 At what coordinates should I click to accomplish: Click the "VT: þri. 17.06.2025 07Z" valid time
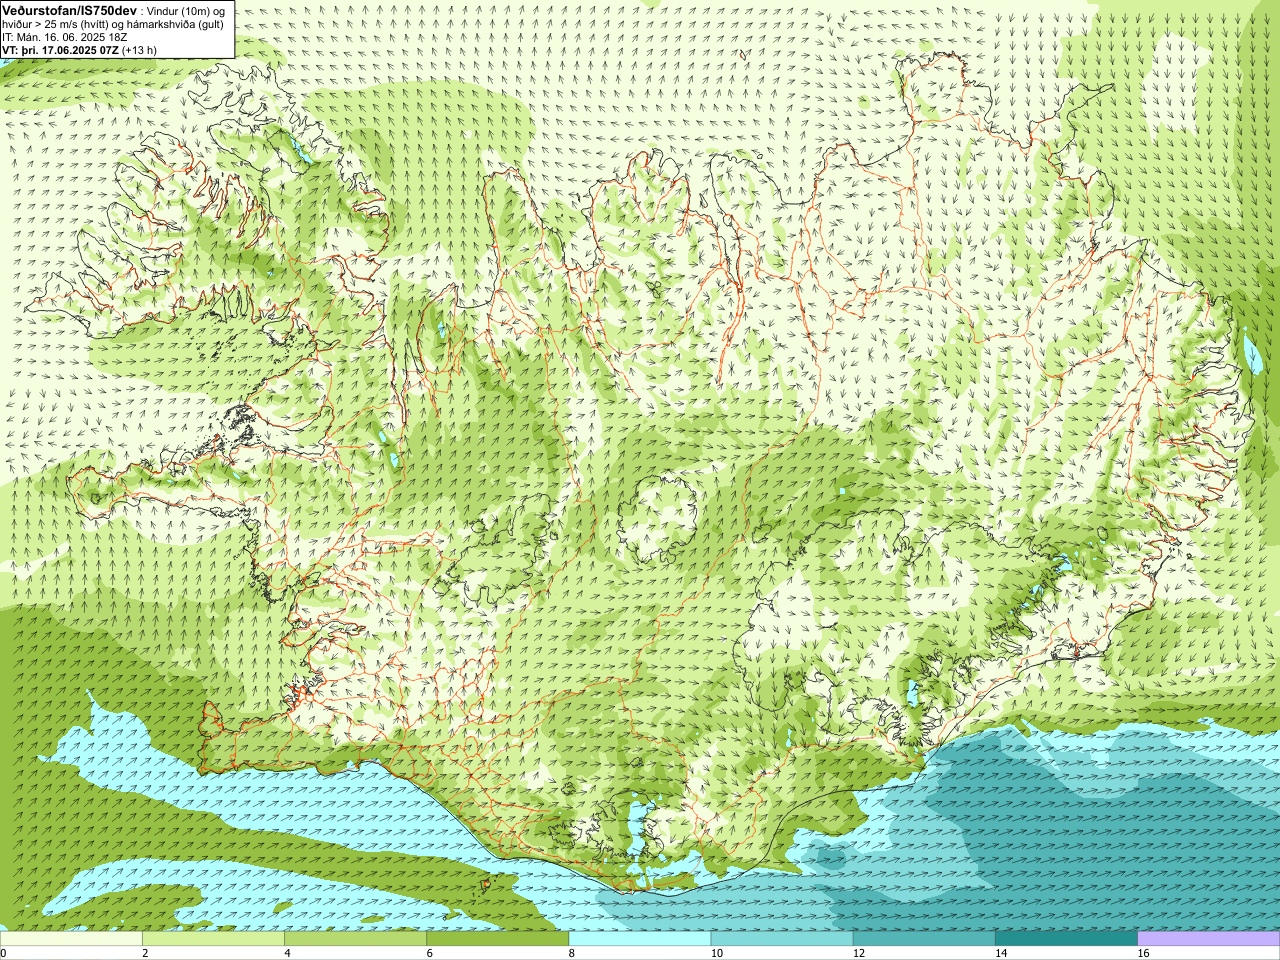coord(60,49)
